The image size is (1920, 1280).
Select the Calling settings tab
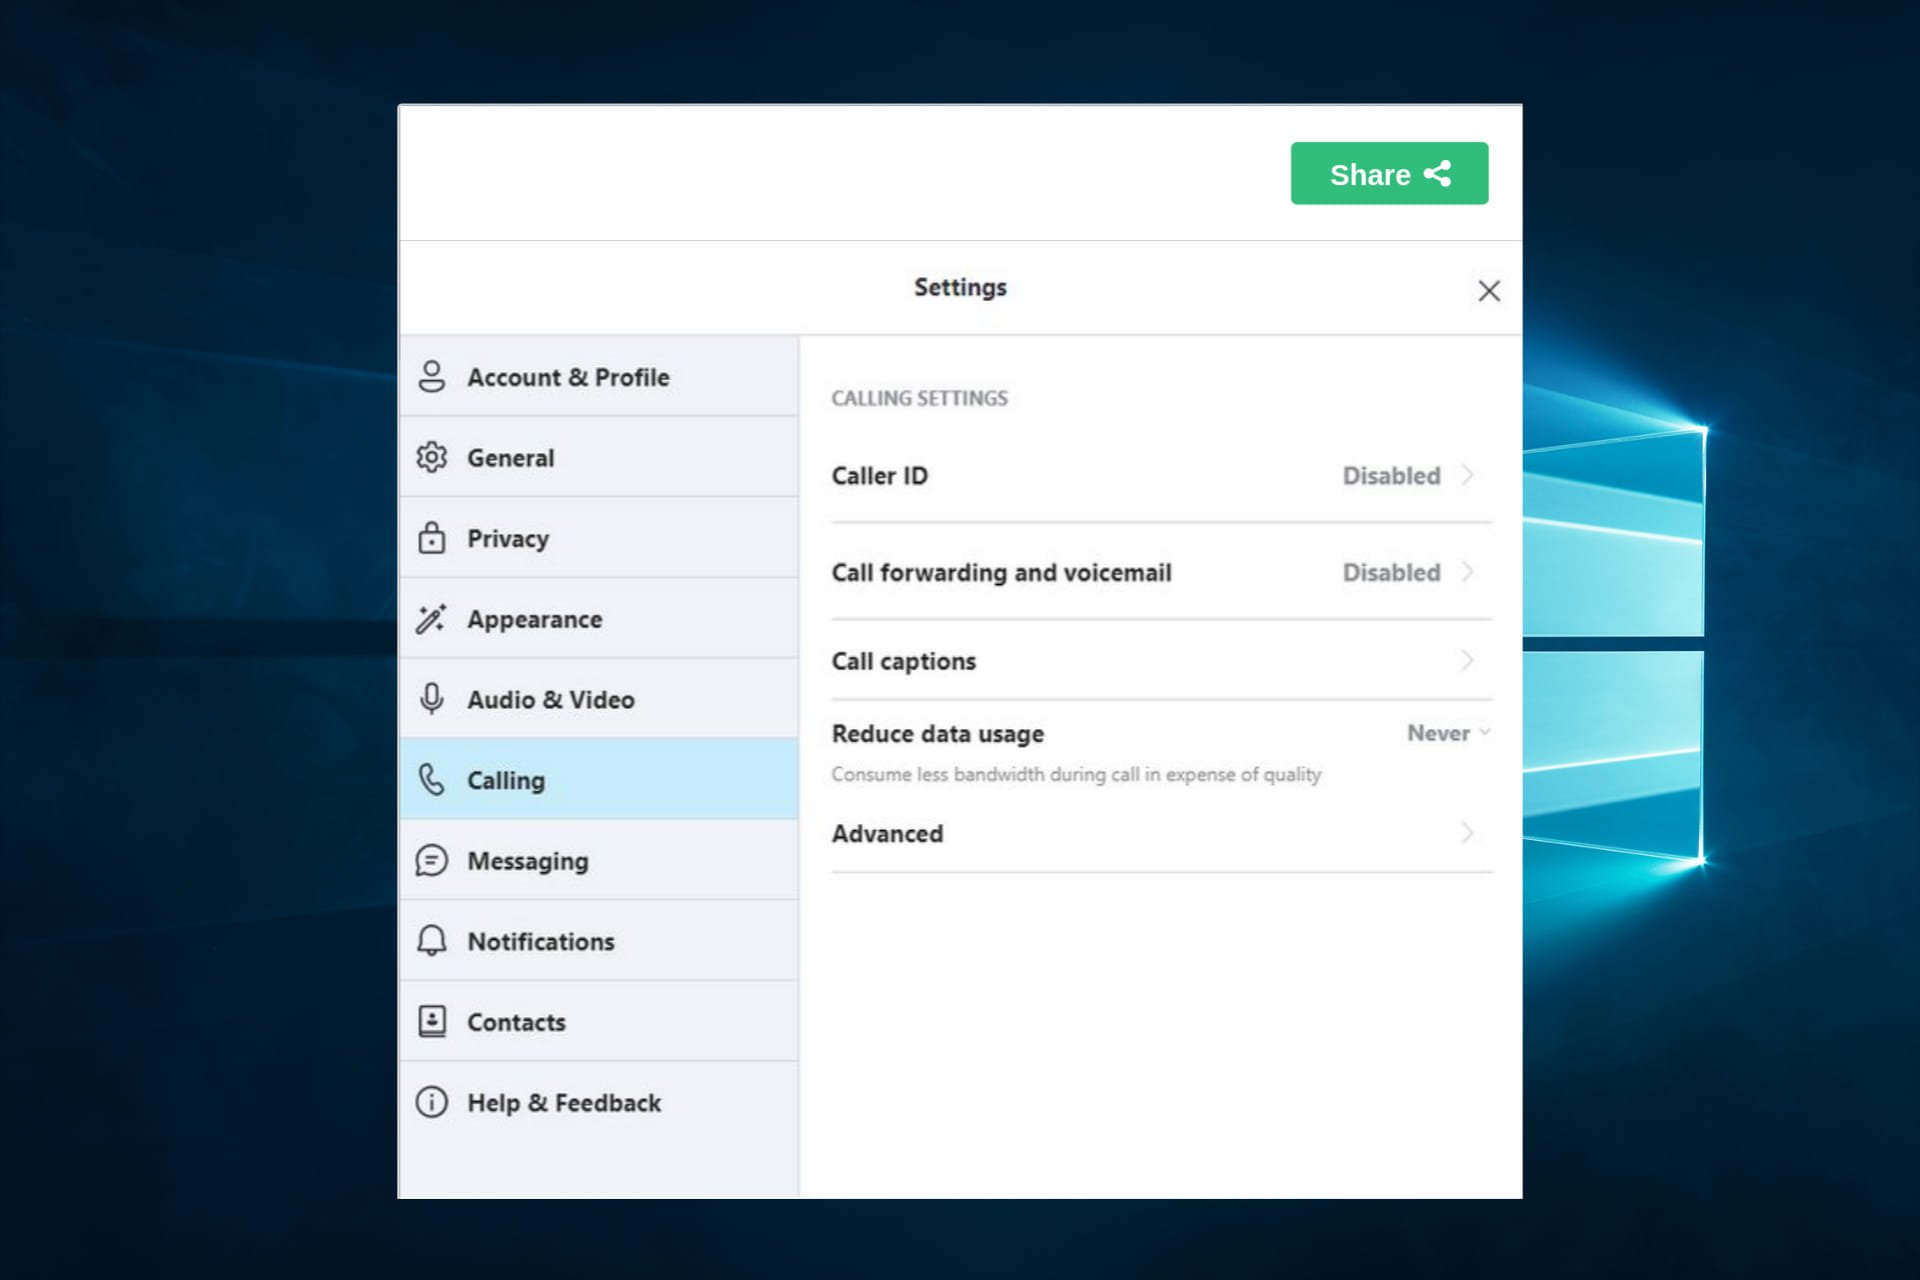pos(599,780)
